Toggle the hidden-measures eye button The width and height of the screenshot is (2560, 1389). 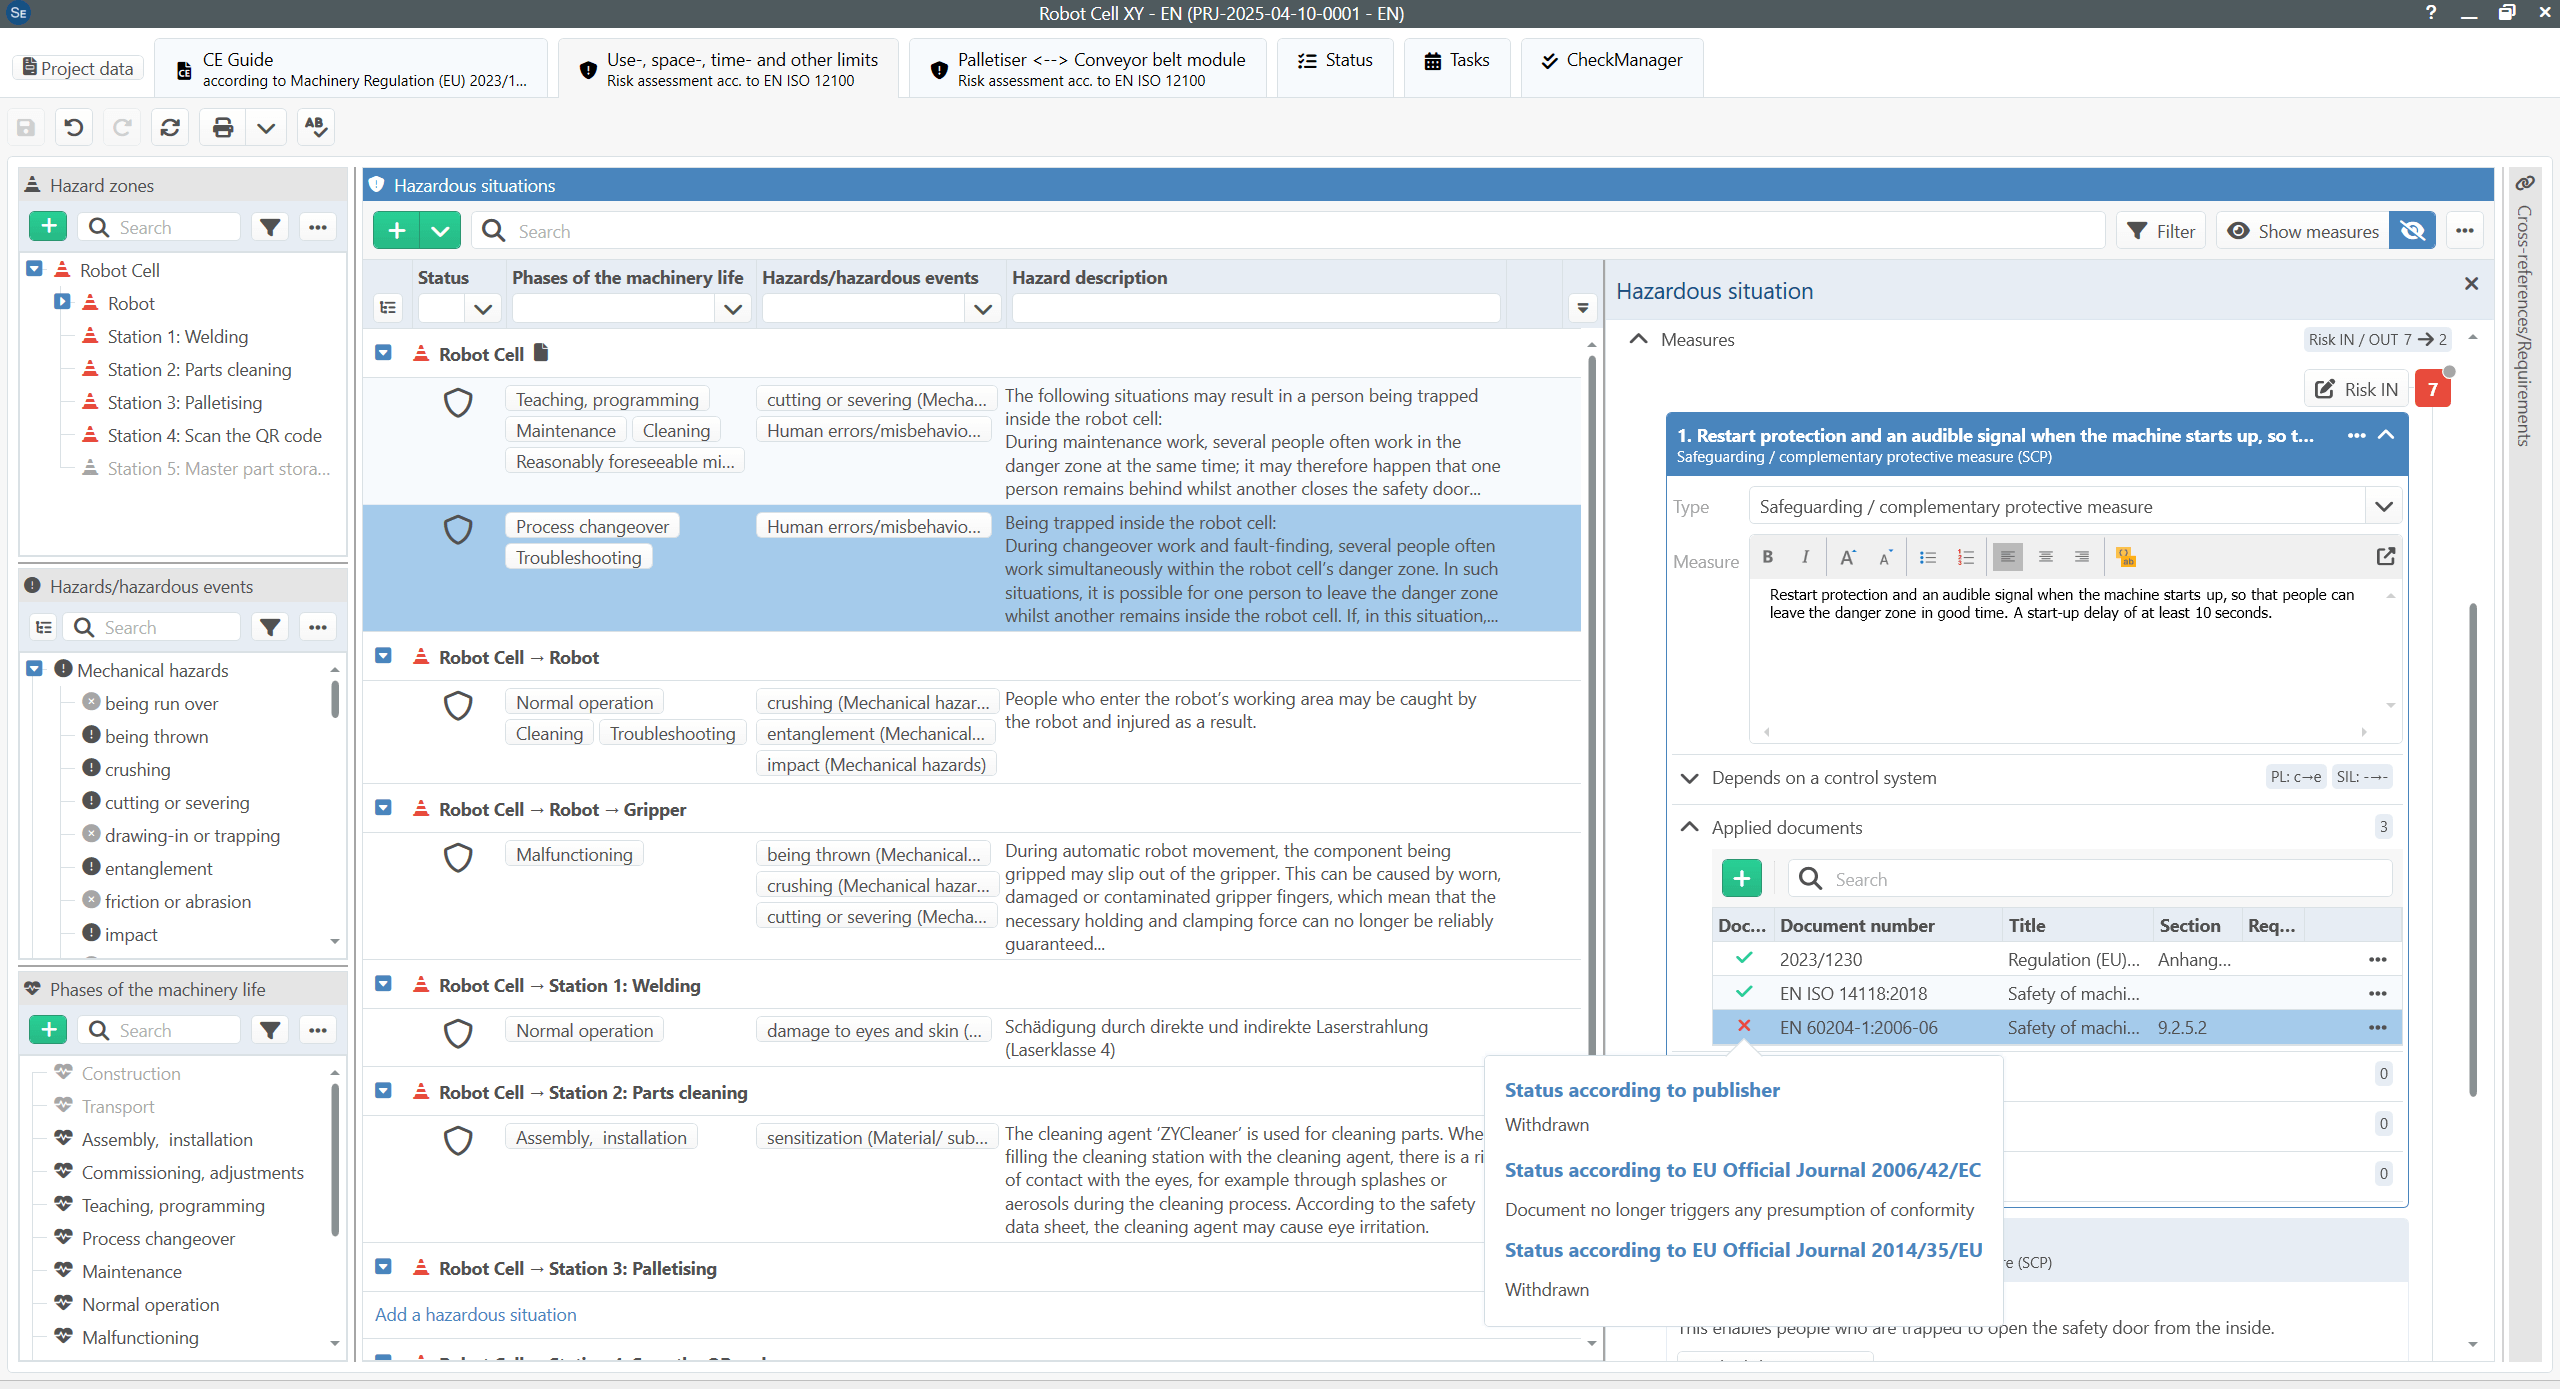click(2412, 231)
